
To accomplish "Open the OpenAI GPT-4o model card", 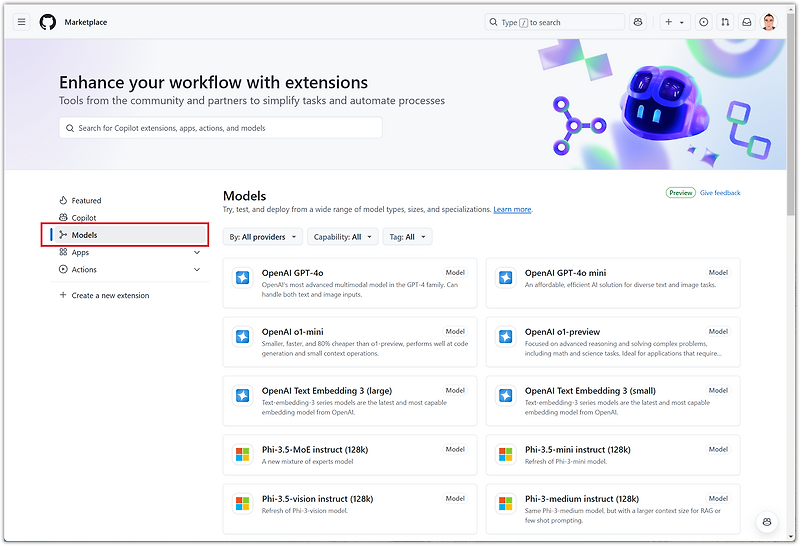I will pos(350,283).
